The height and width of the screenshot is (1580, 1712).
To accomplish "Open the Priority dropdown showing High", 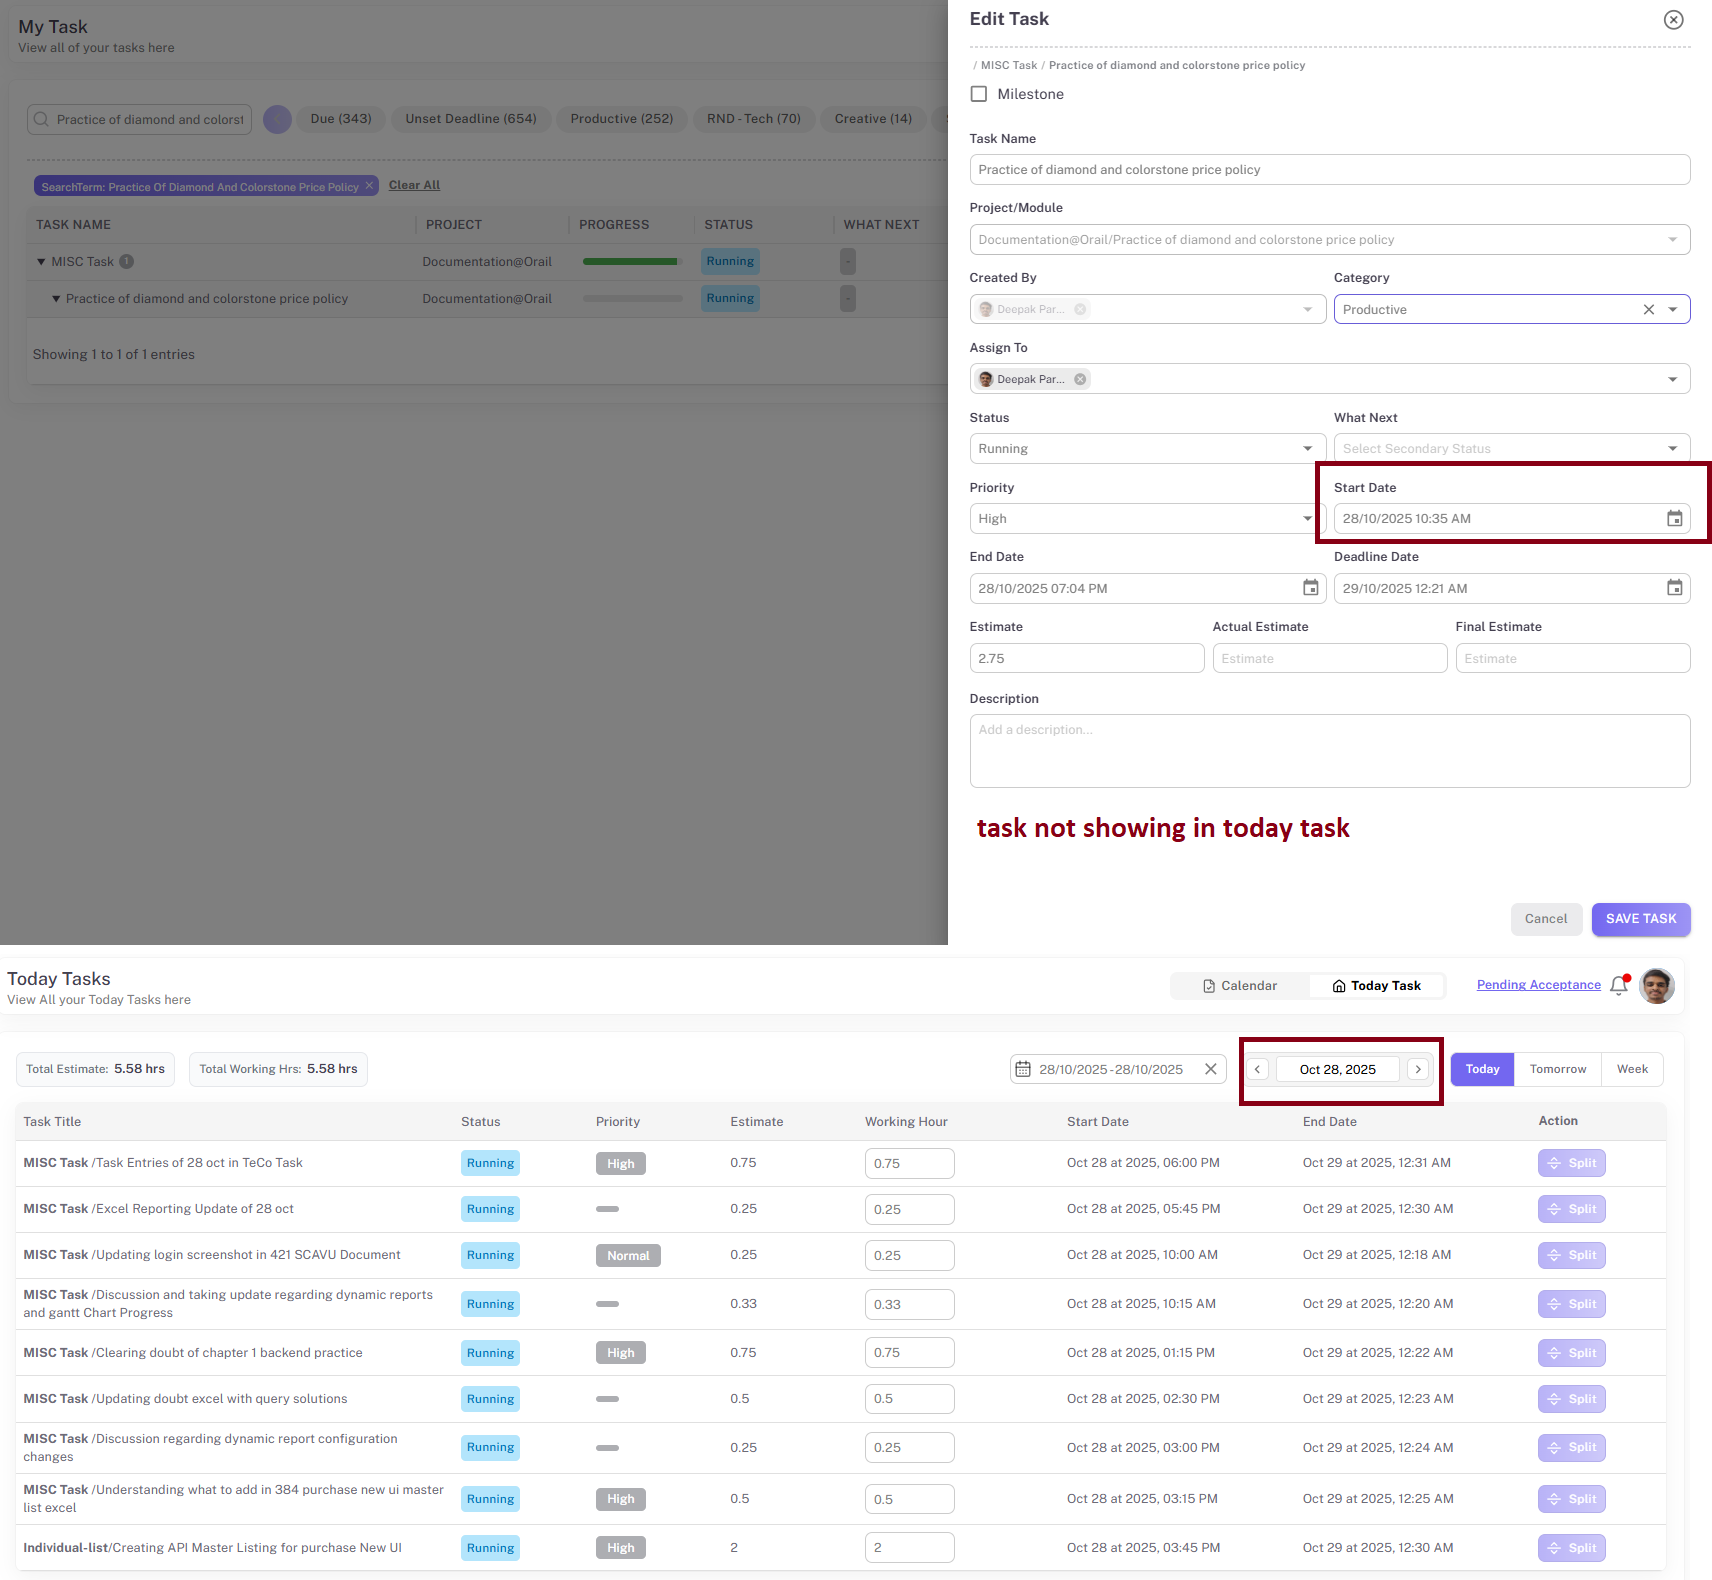I will pos(1147,519).
